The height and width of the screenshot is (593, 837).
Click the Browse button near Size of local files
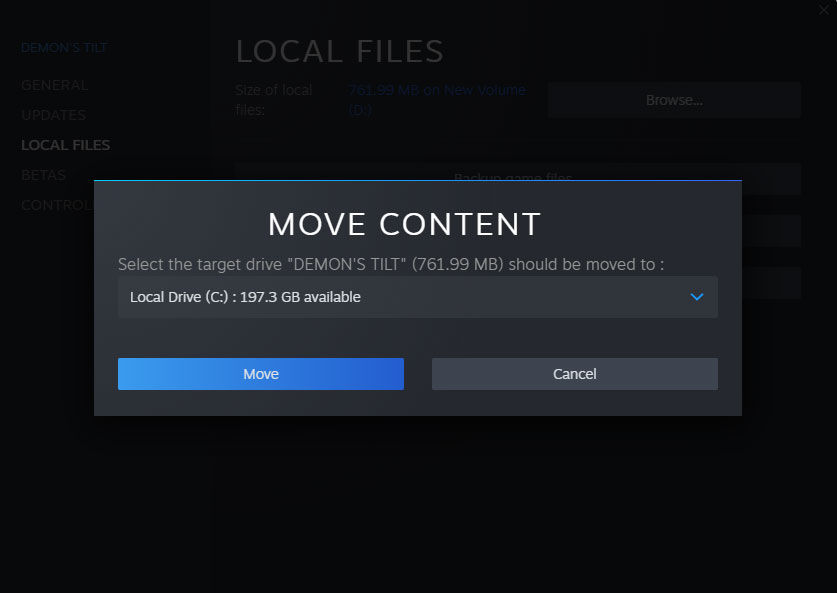[x=673, y=100]
